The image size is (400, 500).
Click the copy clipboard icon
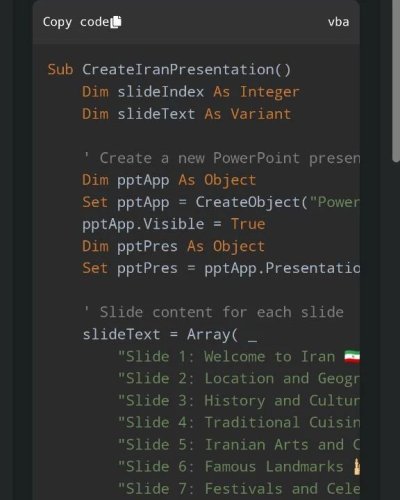116,22
